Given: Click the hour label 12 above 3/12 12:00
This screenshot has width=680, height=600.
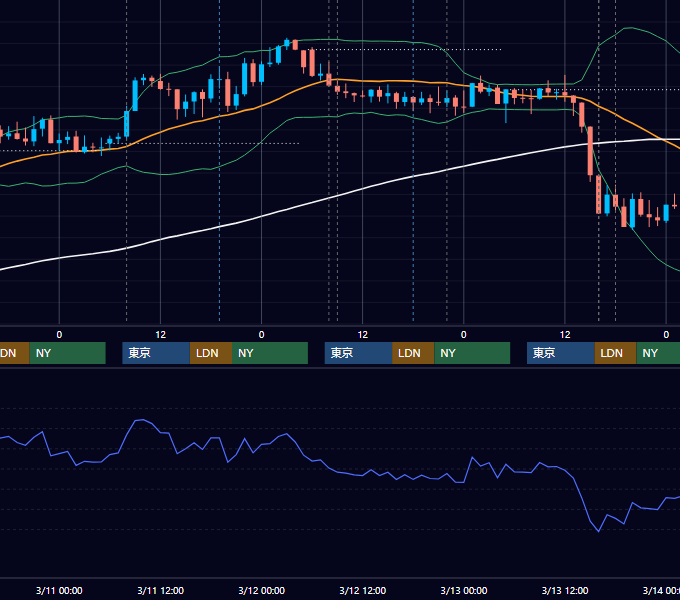Looking at the screenshot, I should coord(363,335).
